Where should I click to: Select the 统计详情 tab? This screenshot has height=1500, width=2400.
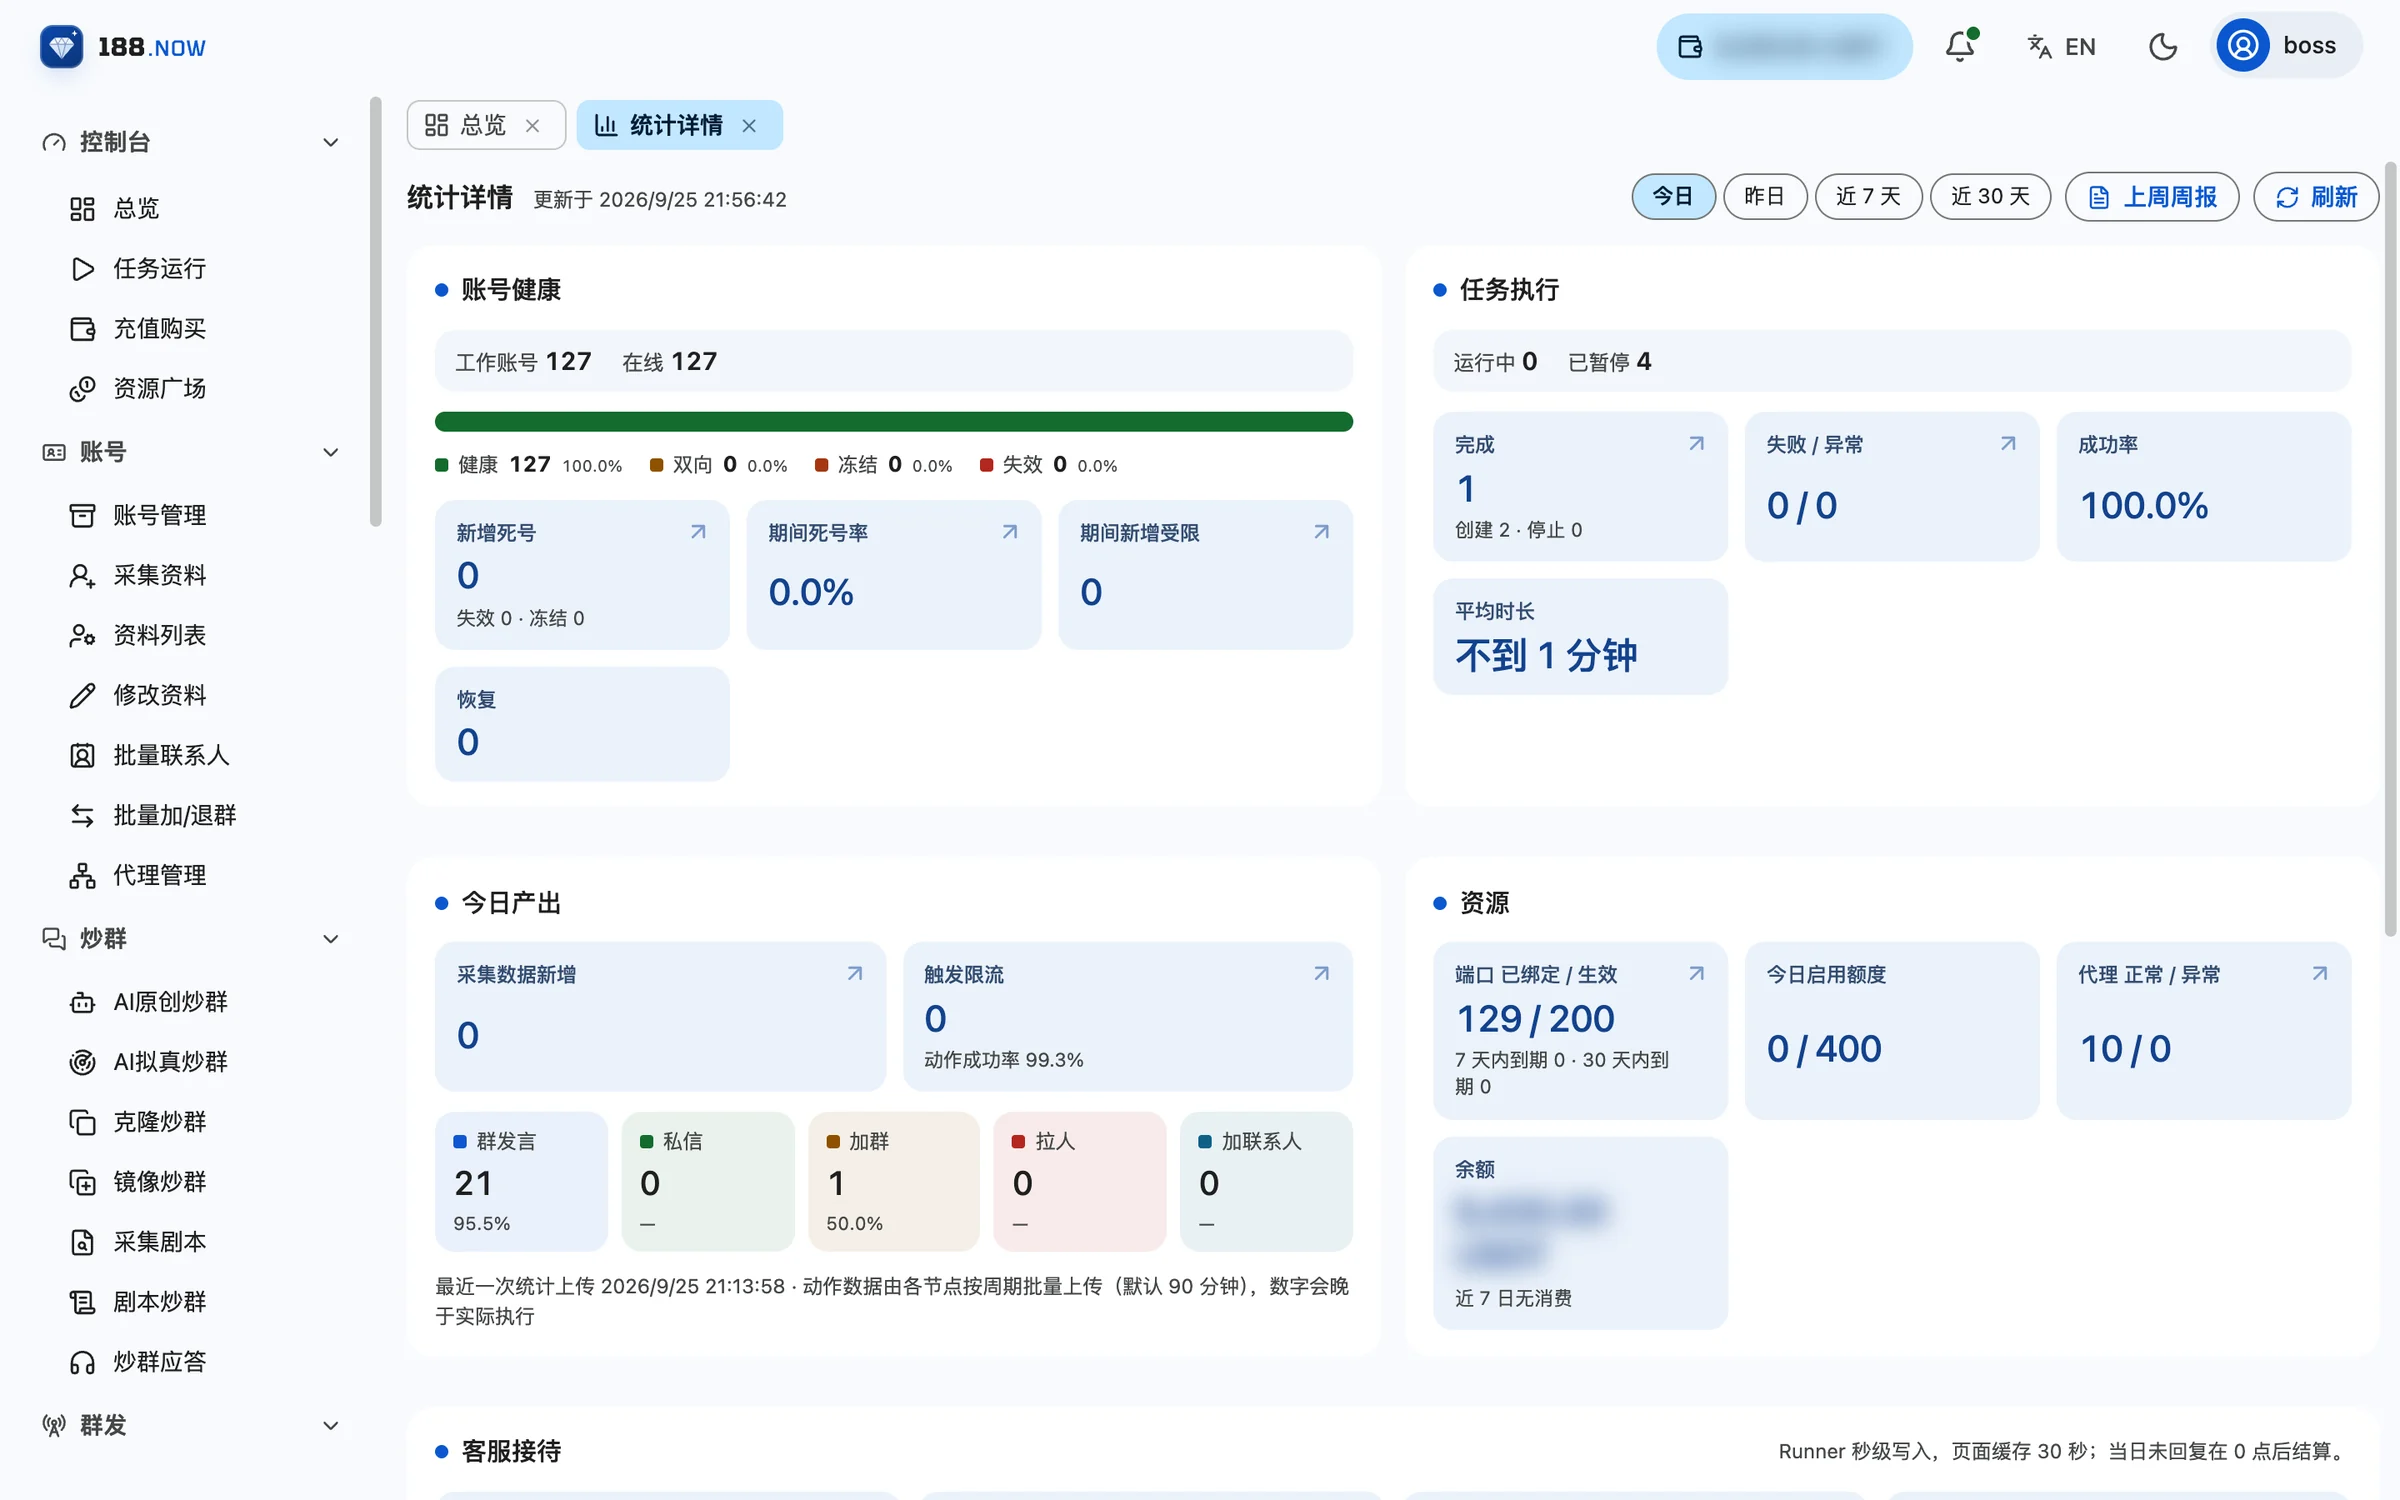point(679,125)
